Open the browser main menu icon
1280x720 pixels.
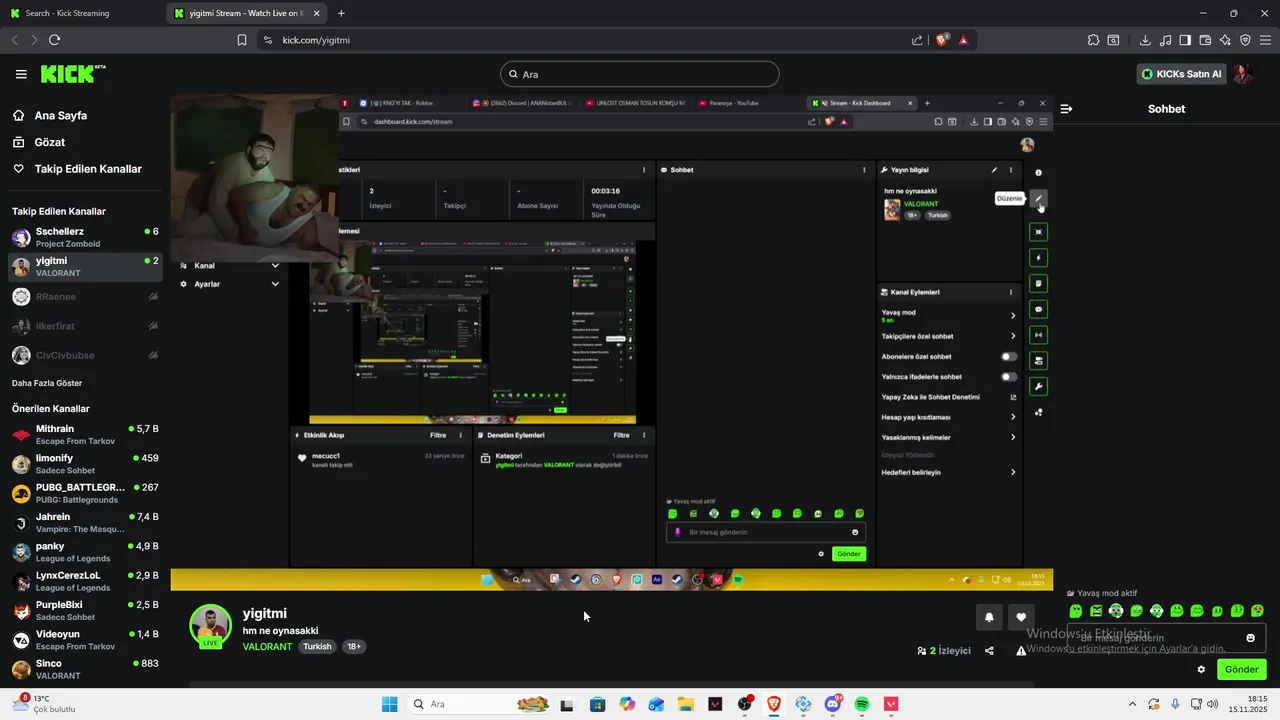click(1265, 40)
